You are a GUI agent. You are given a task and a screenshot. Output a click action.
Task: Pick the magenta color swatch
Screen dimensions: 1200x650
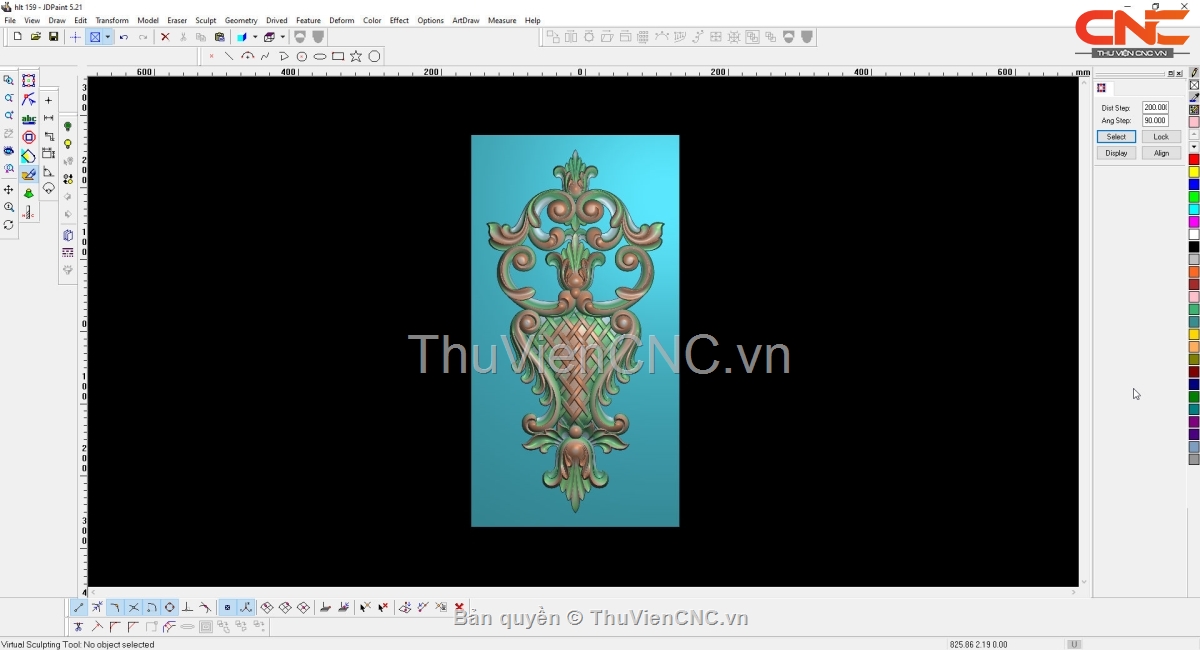pyautogui.click(x=1194, y=222)
